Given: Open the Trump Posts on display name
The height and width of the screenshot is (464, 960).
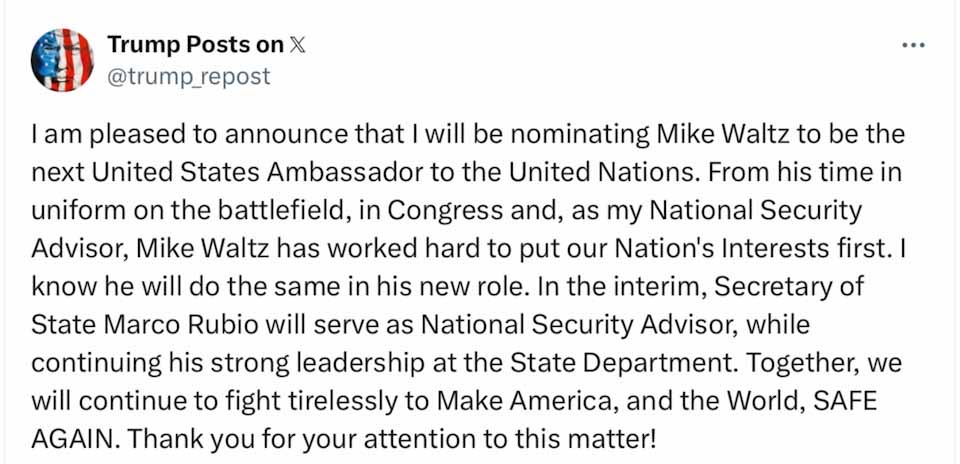Looking at the screenshot, I should pyautogui.click(x=194, y=46).
